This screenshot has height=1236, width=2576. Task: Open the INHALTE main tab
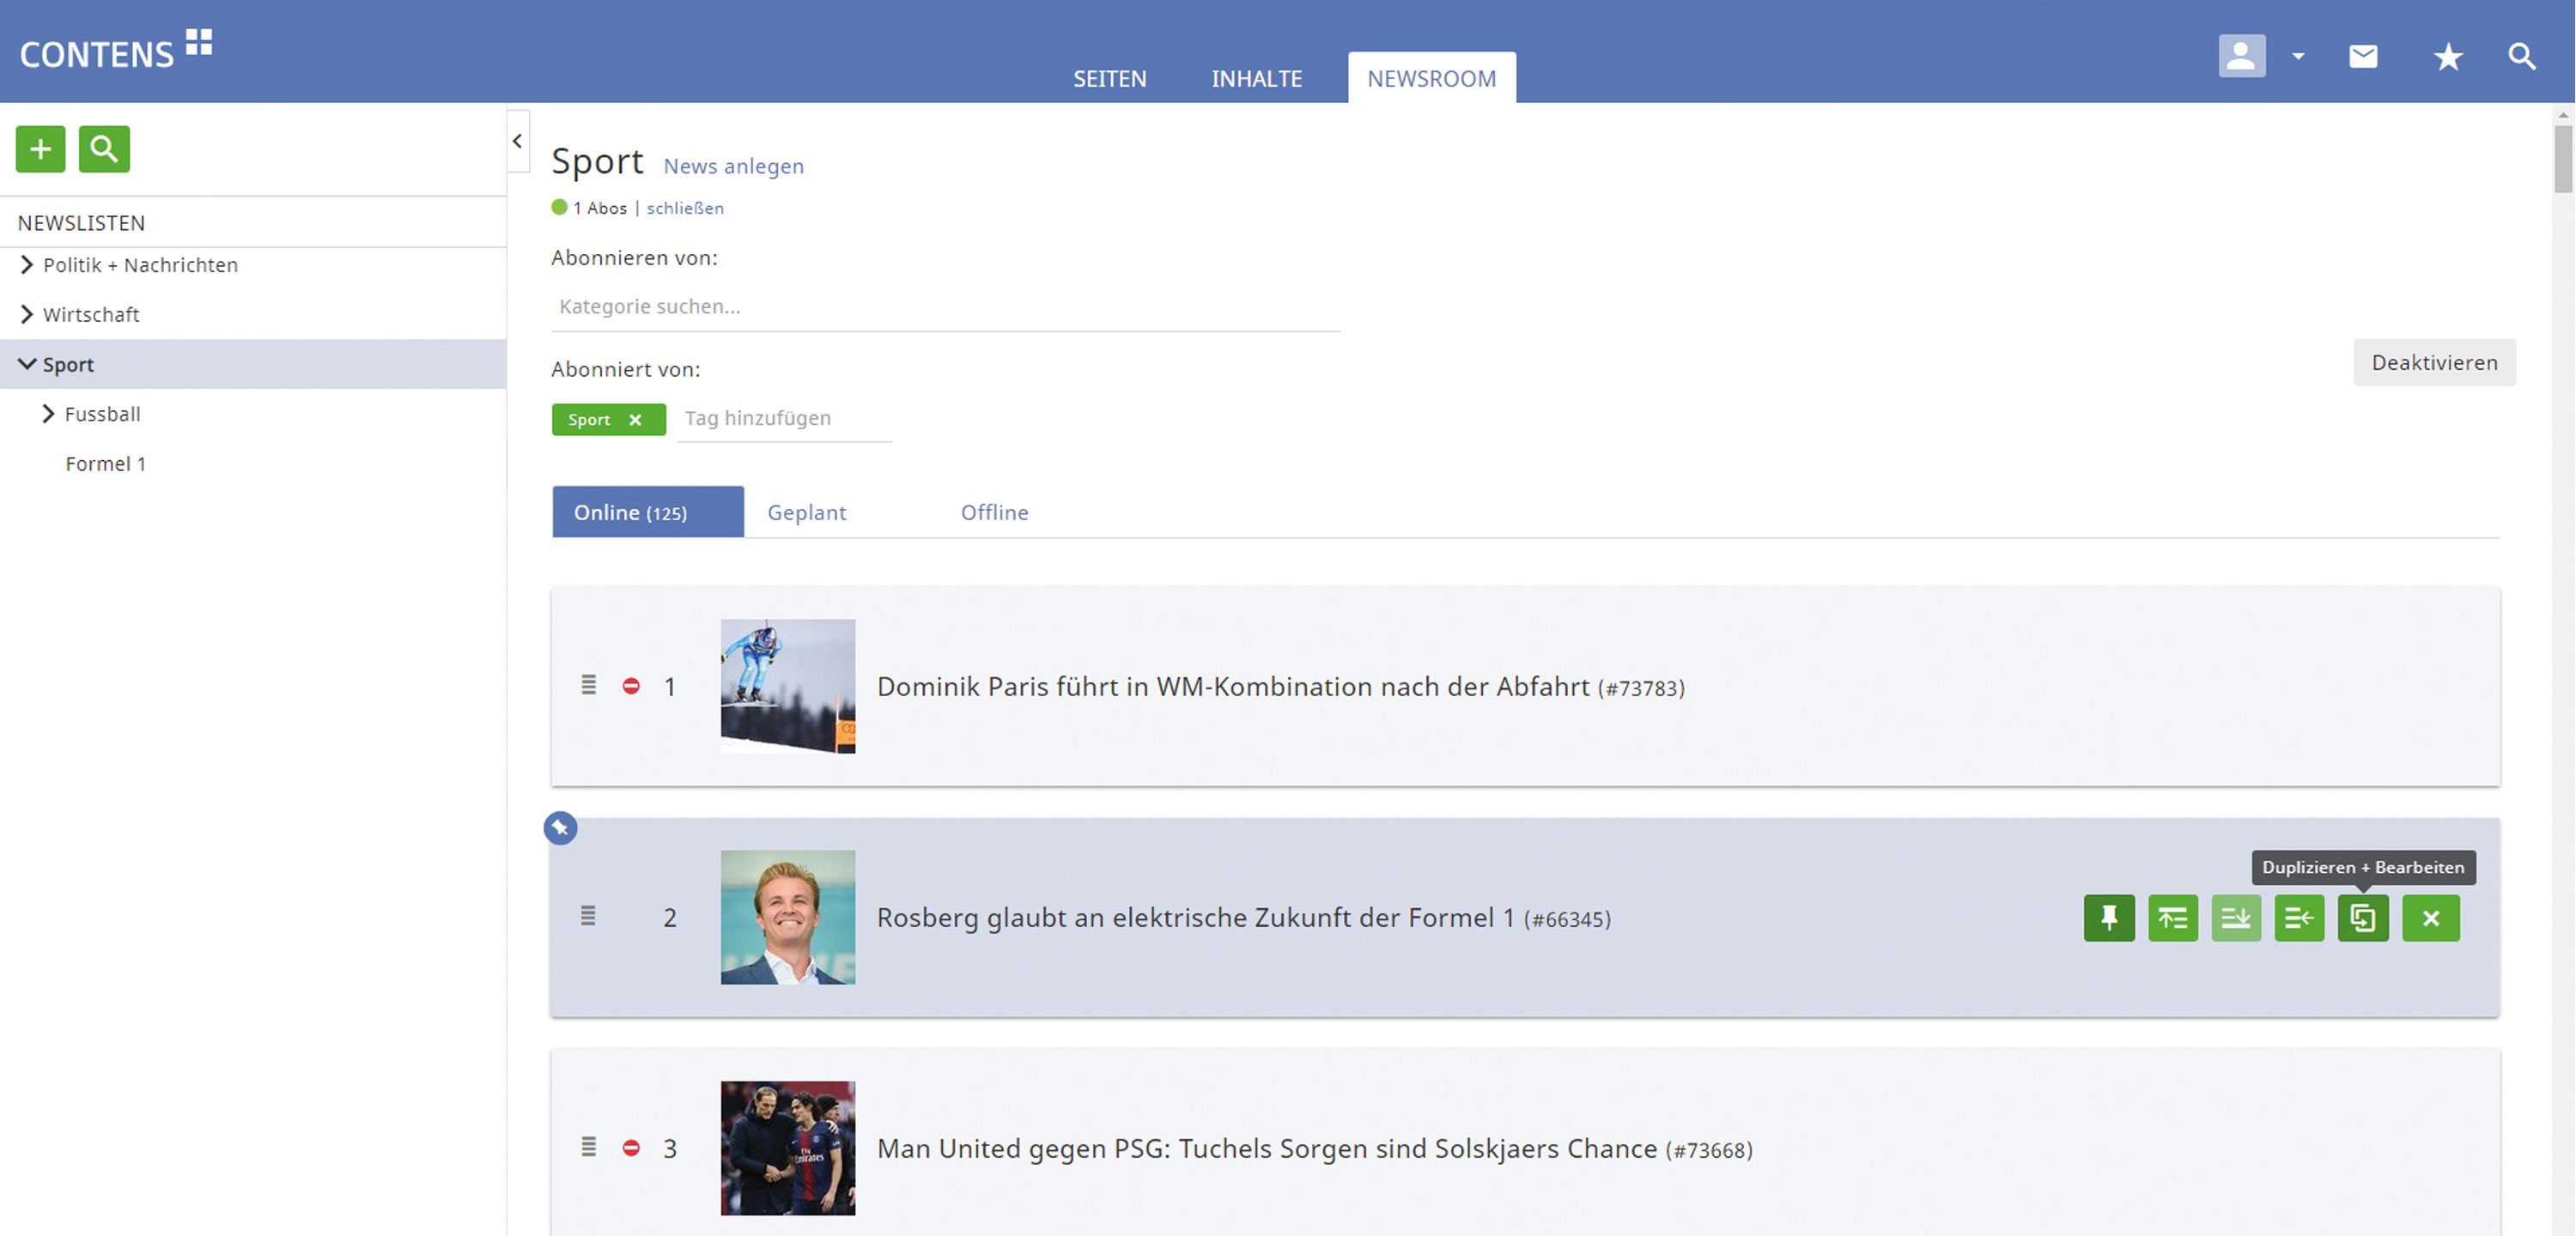tap(1256, 78)
